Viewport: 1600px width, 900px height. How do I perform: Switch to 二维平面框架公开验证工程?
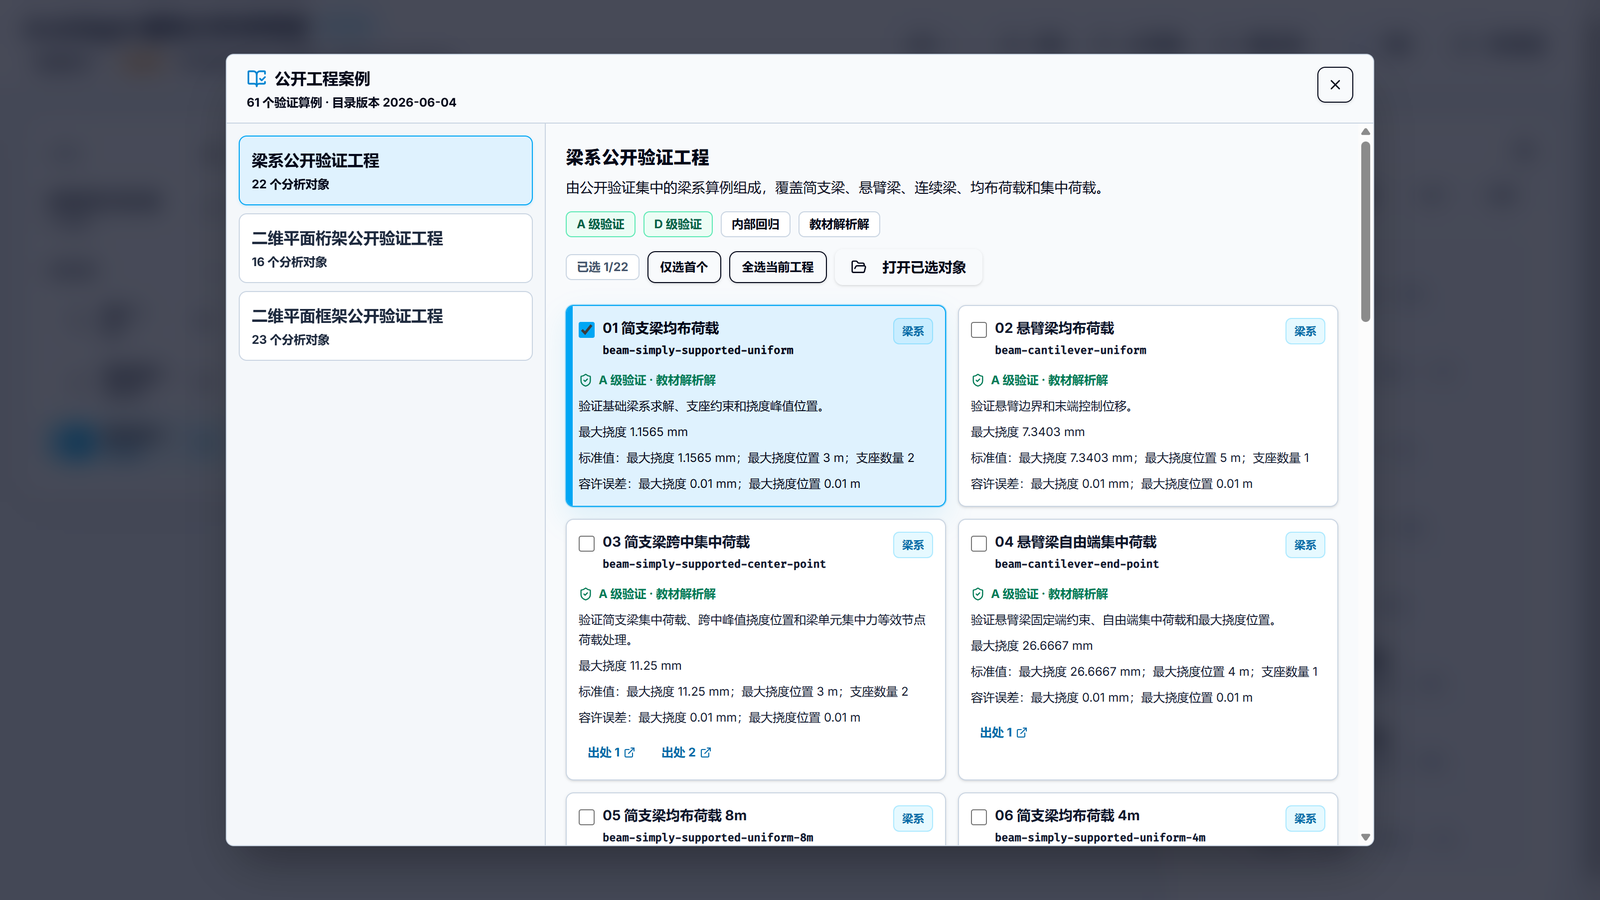pos(385,326)
